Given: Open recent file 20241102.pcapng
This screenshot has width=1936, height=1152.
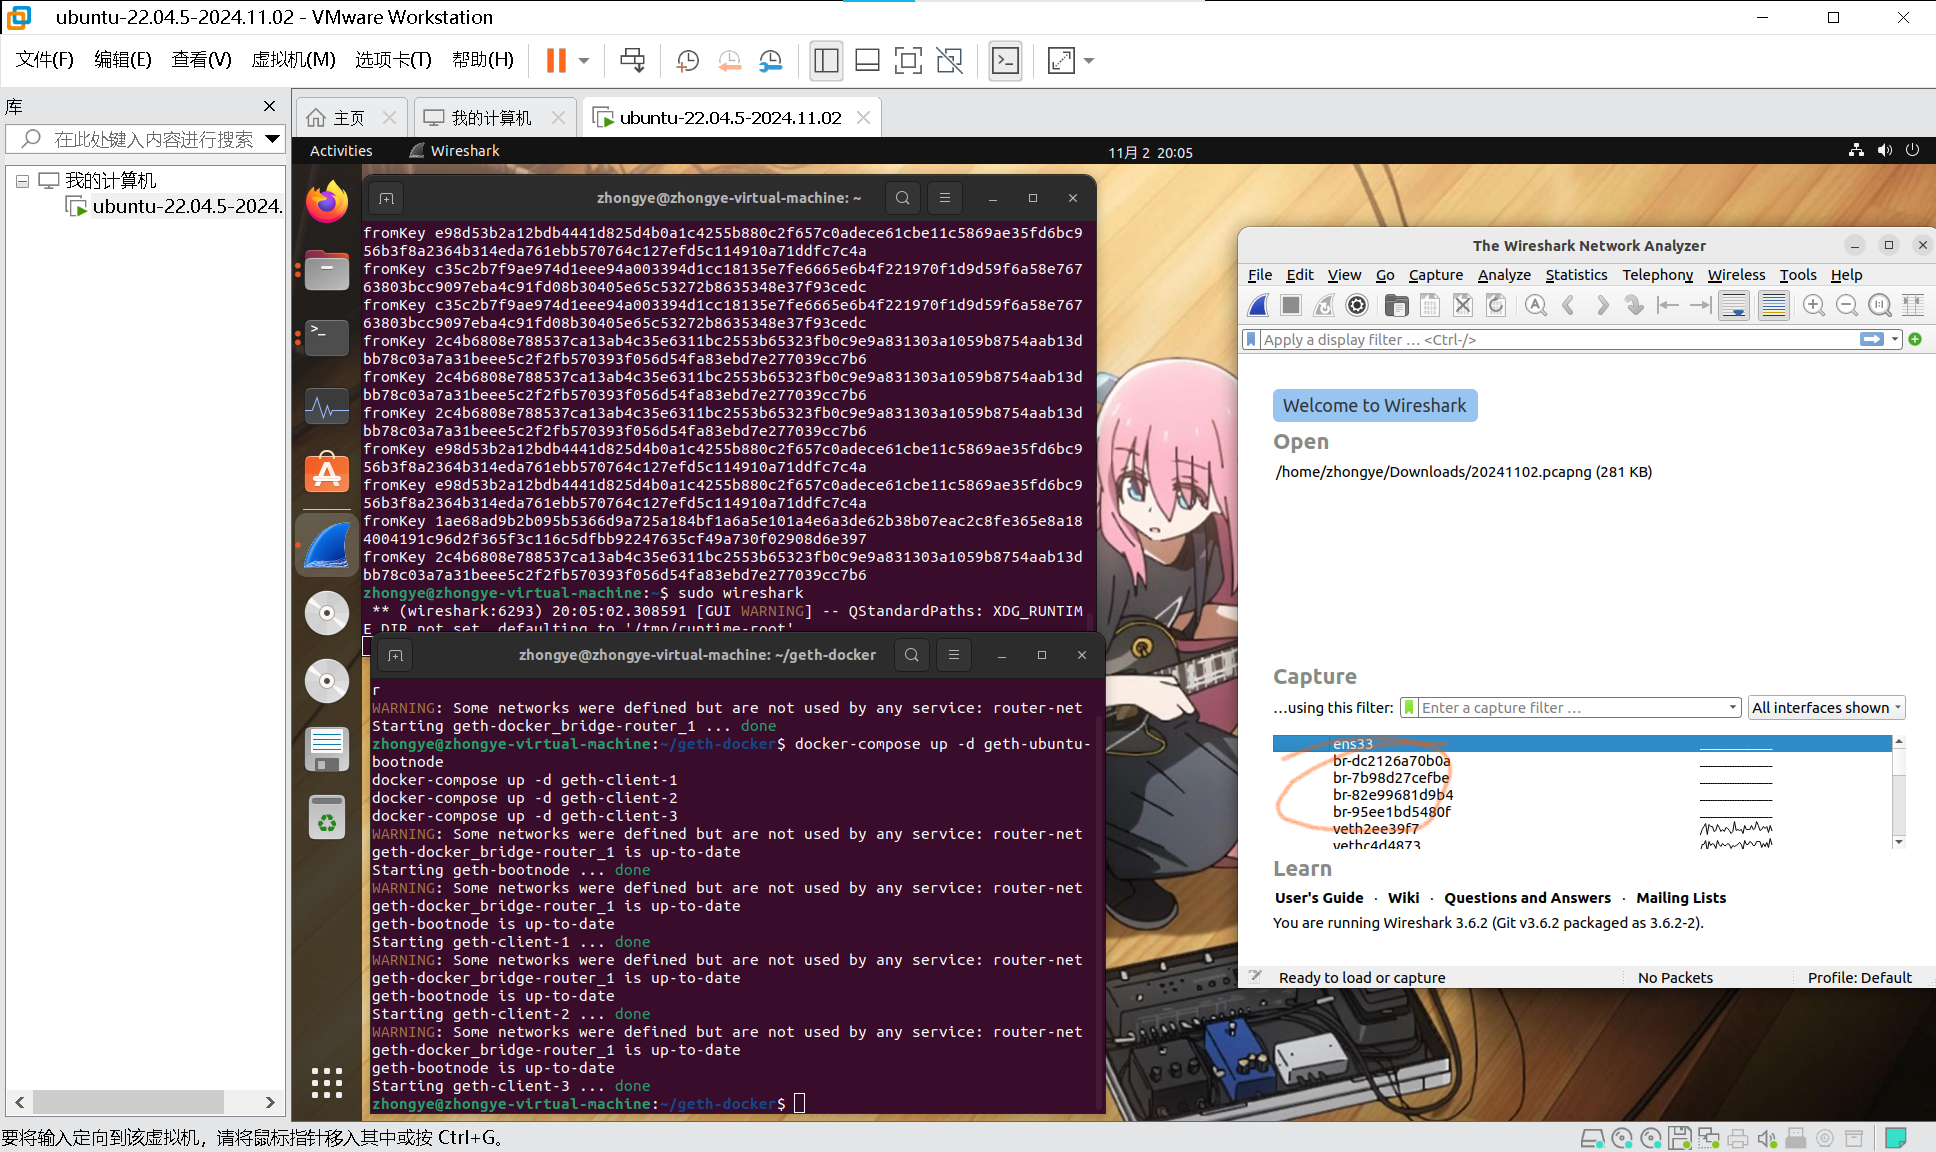Looking at the screenshot, I should (1464, 472).
